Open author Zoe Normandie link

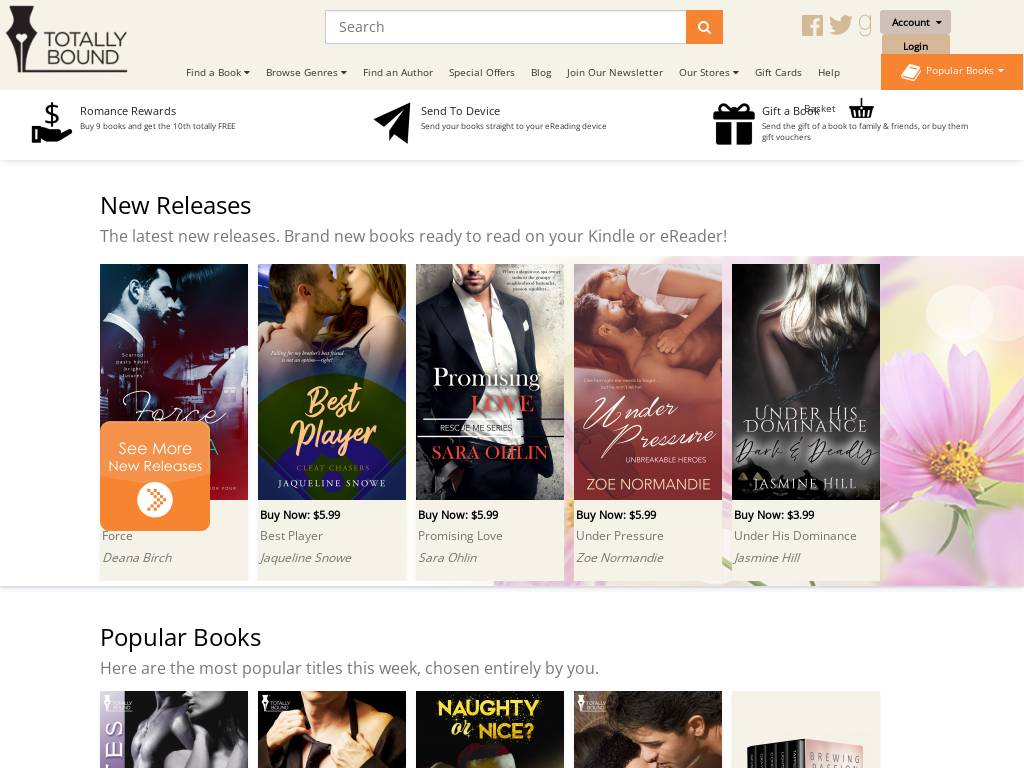click(619, 558)
